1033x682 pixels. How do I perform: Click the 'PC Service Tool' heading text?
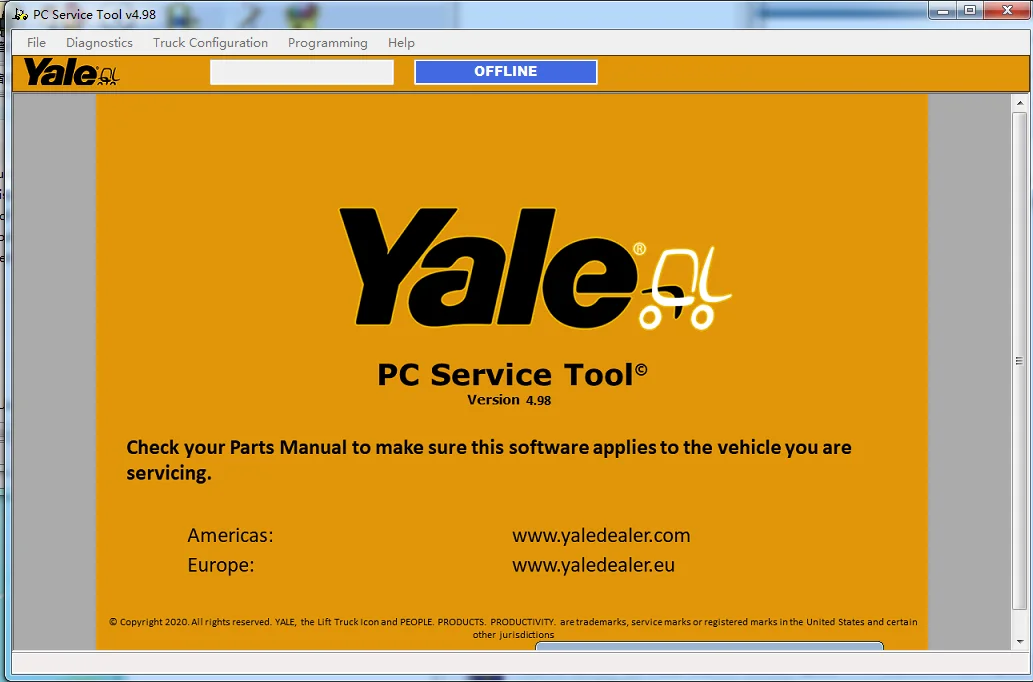pos(512,374)
